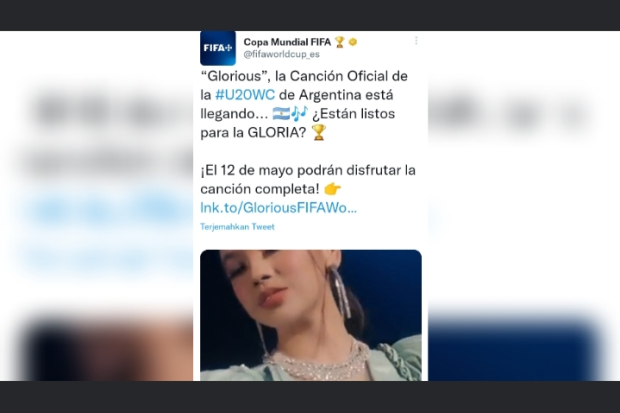Click the music notes emoji
Viewport: 620px width, 413px height.
(299, 114)
